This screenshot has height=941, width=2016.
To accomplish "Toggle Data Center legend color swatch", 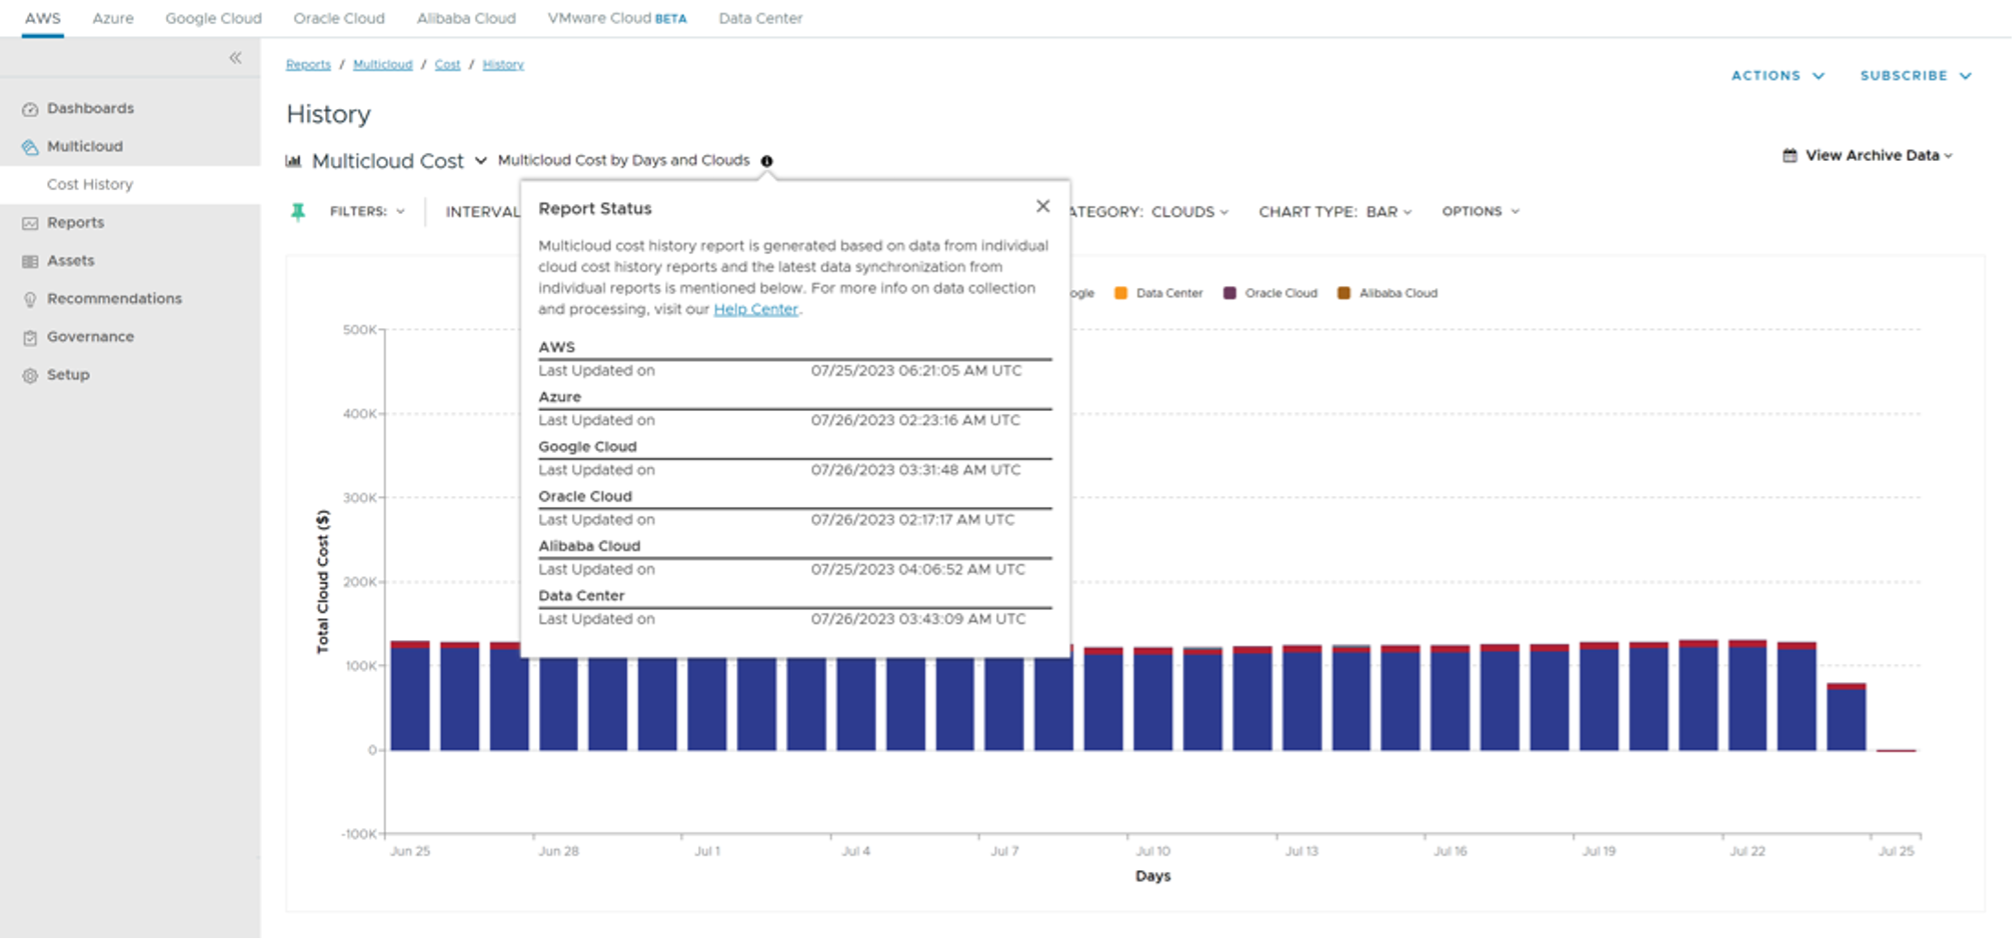I will coord(1121,294).
